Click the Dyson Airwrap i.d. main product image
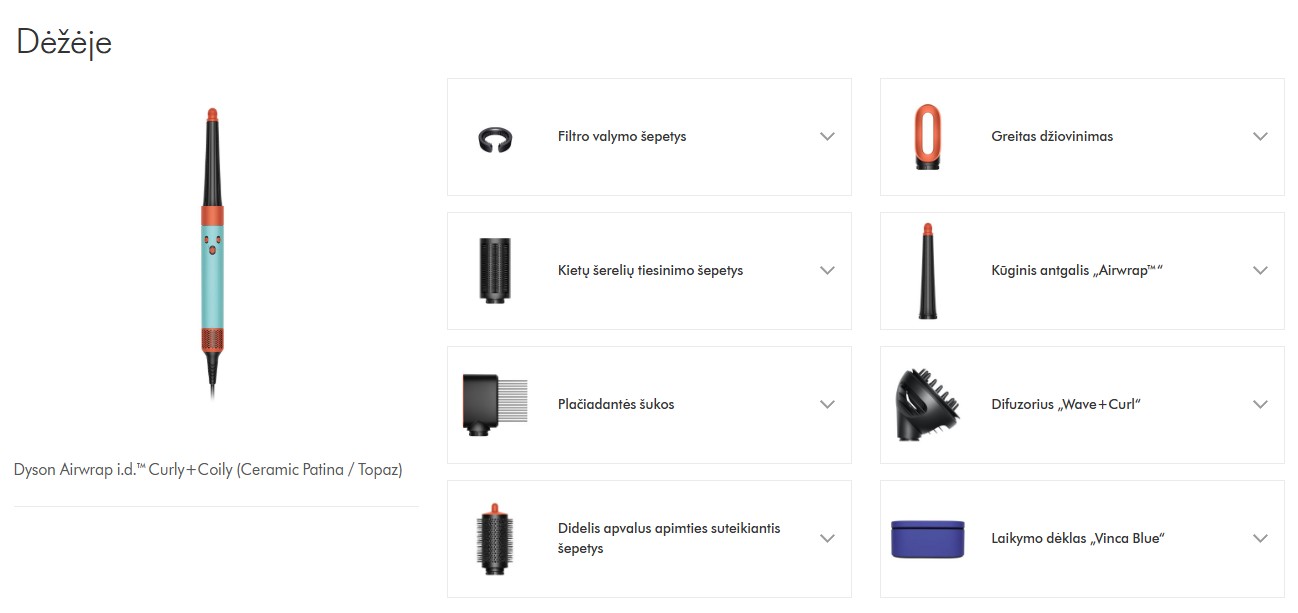Viewport: 1298px width, 613px height. [212, 255]
